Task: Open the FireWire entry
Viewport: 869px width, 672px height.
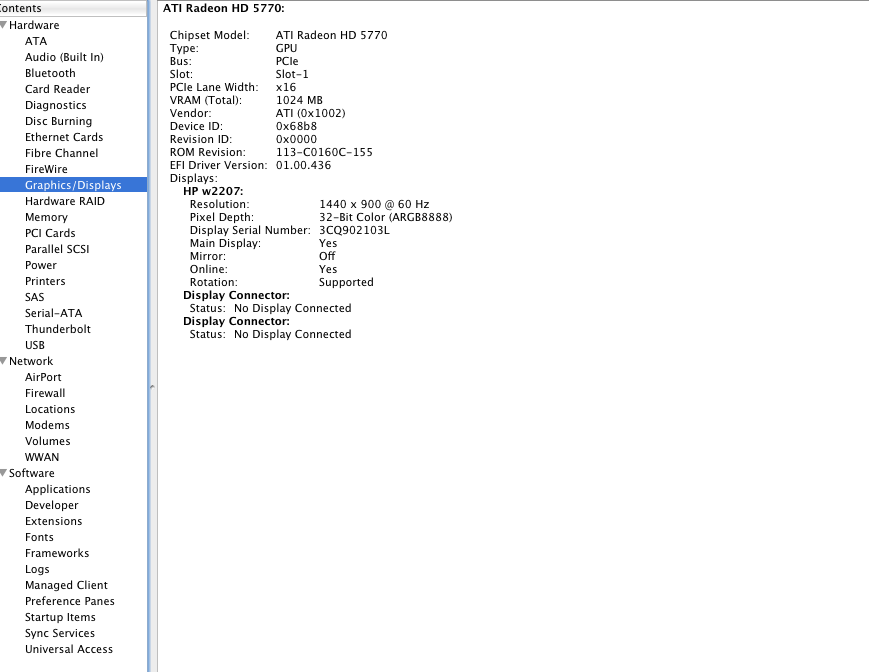Action: [47, 170]
